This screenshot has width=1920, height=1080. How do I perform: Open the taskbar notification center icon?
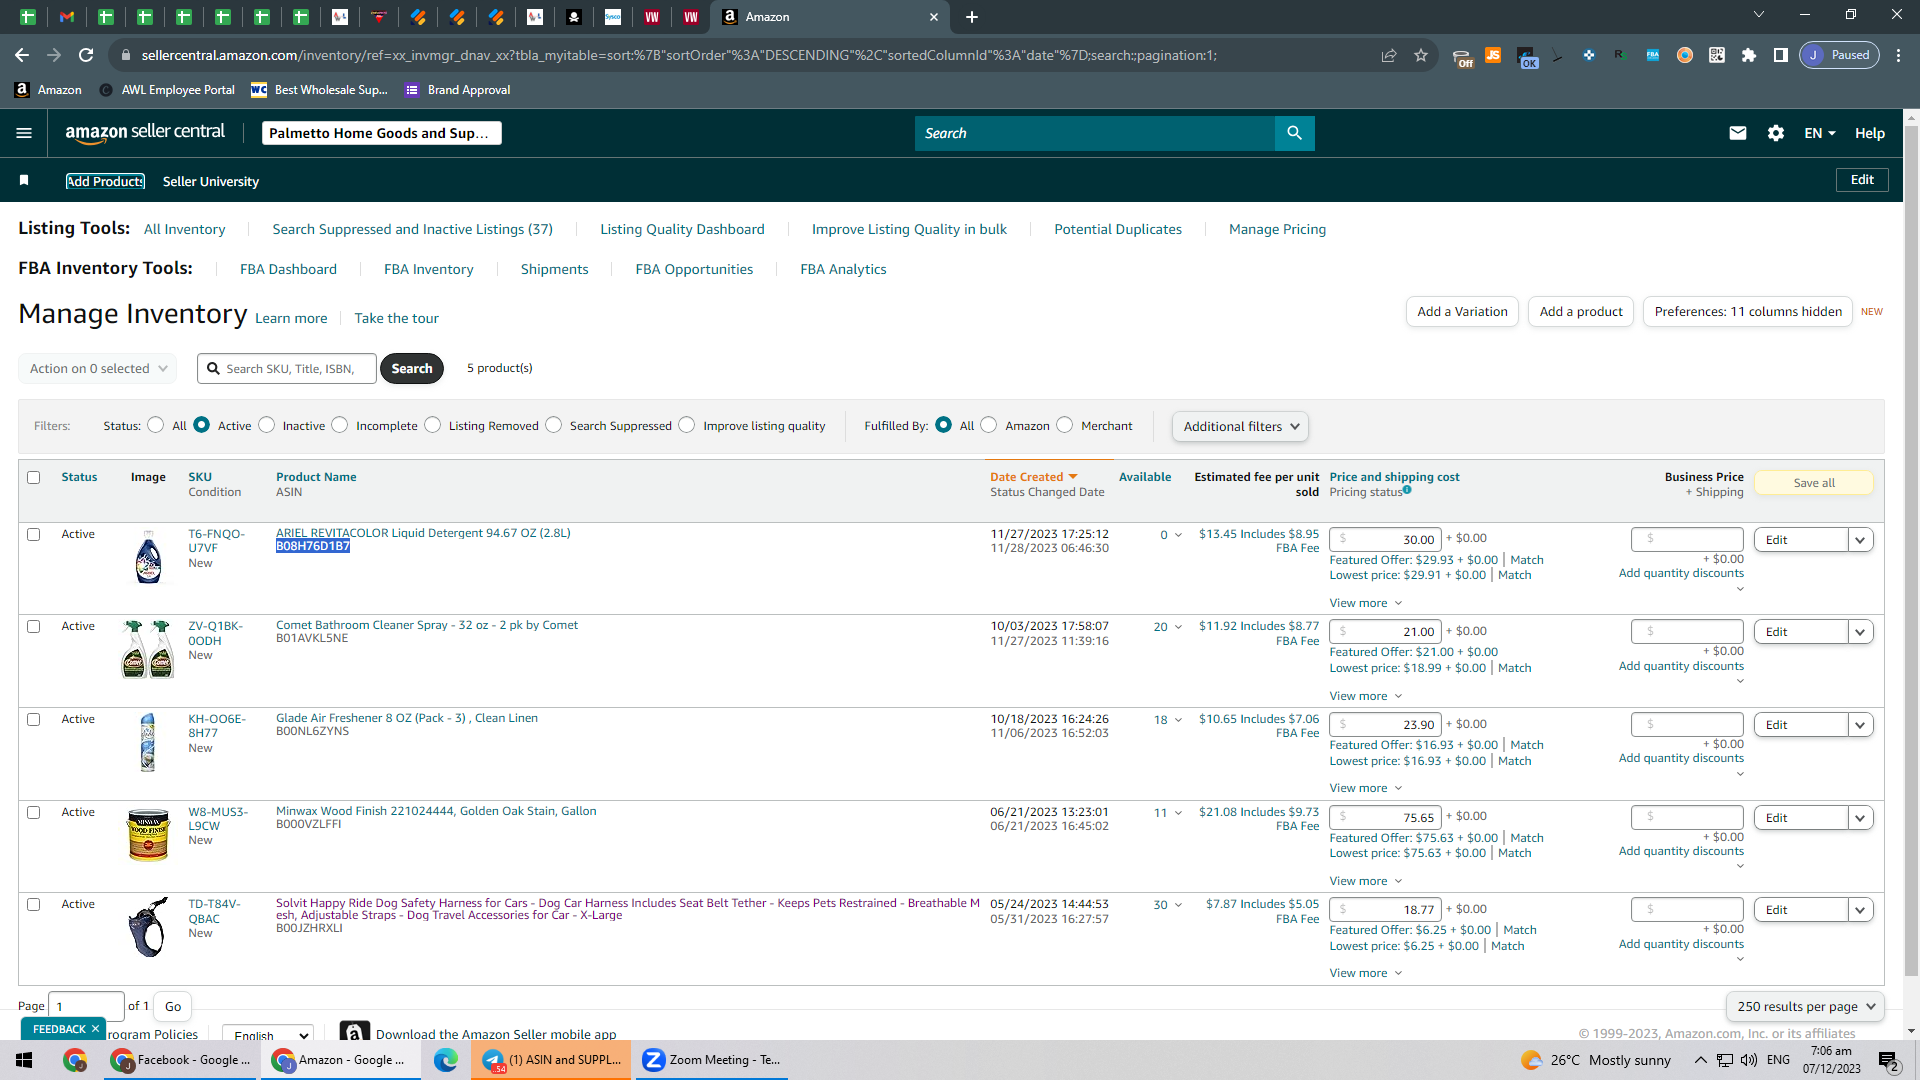pyautogui.click(x=1889, y=1060)
